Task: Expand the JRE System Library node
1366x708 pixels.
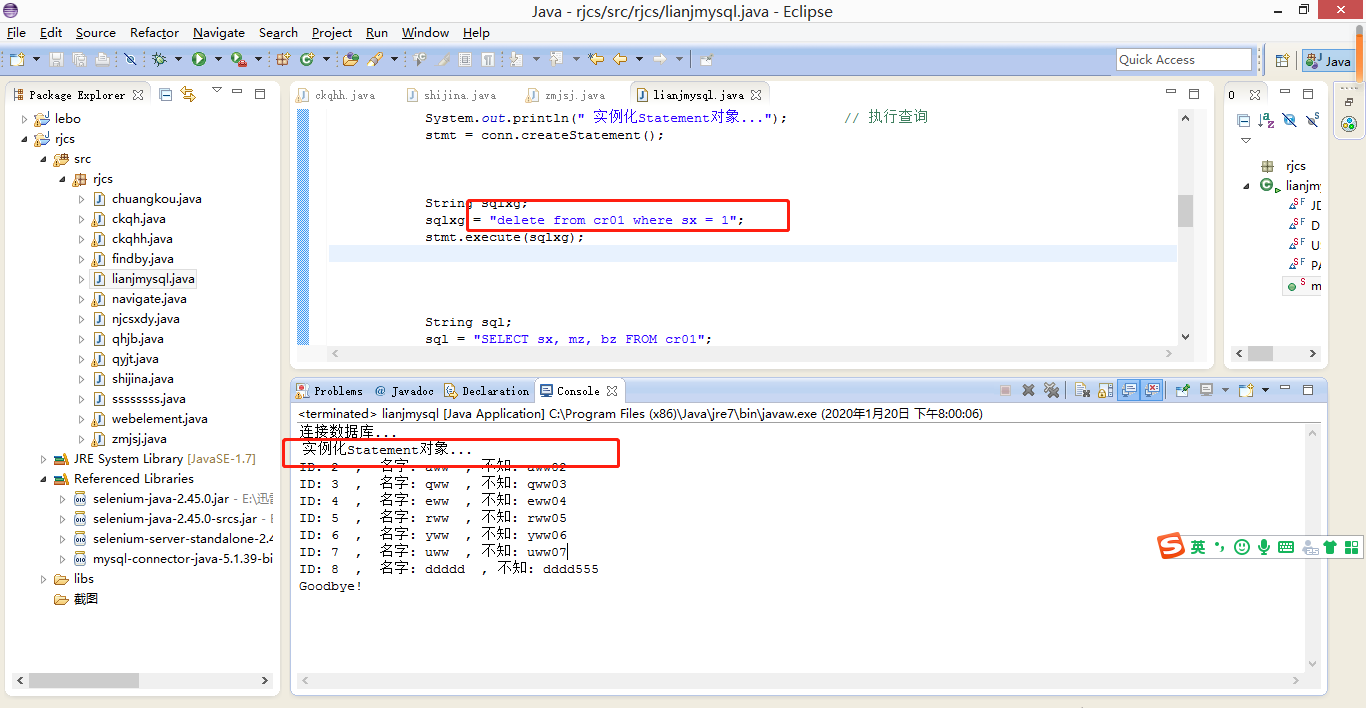Action: coord(44,458)
